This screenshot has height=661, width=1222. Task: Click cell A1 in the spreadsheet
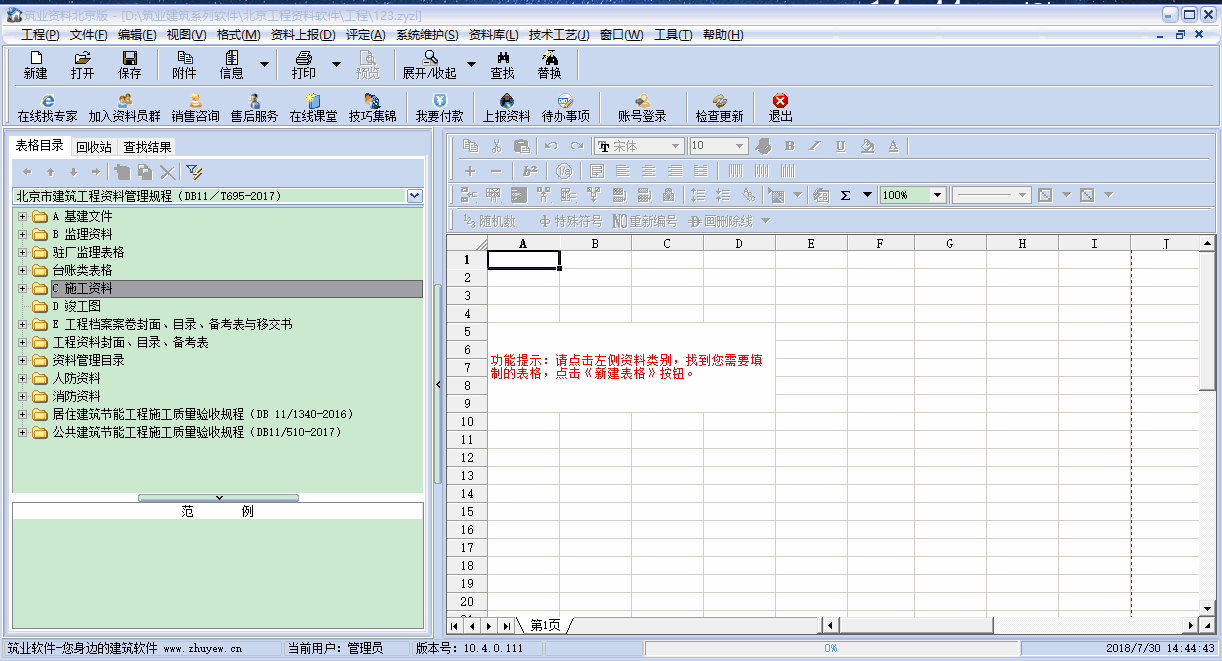tap(523, 260)
